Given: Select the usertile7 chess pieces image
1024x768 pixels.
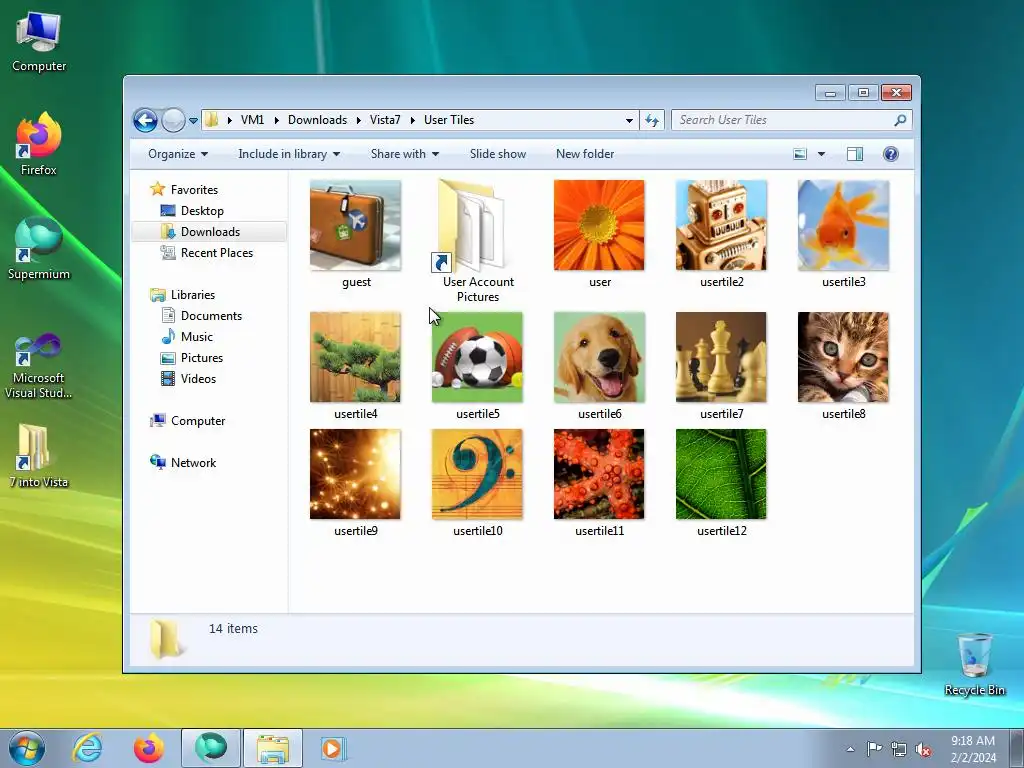Looking at the screenshot, I should pos(721,357).
